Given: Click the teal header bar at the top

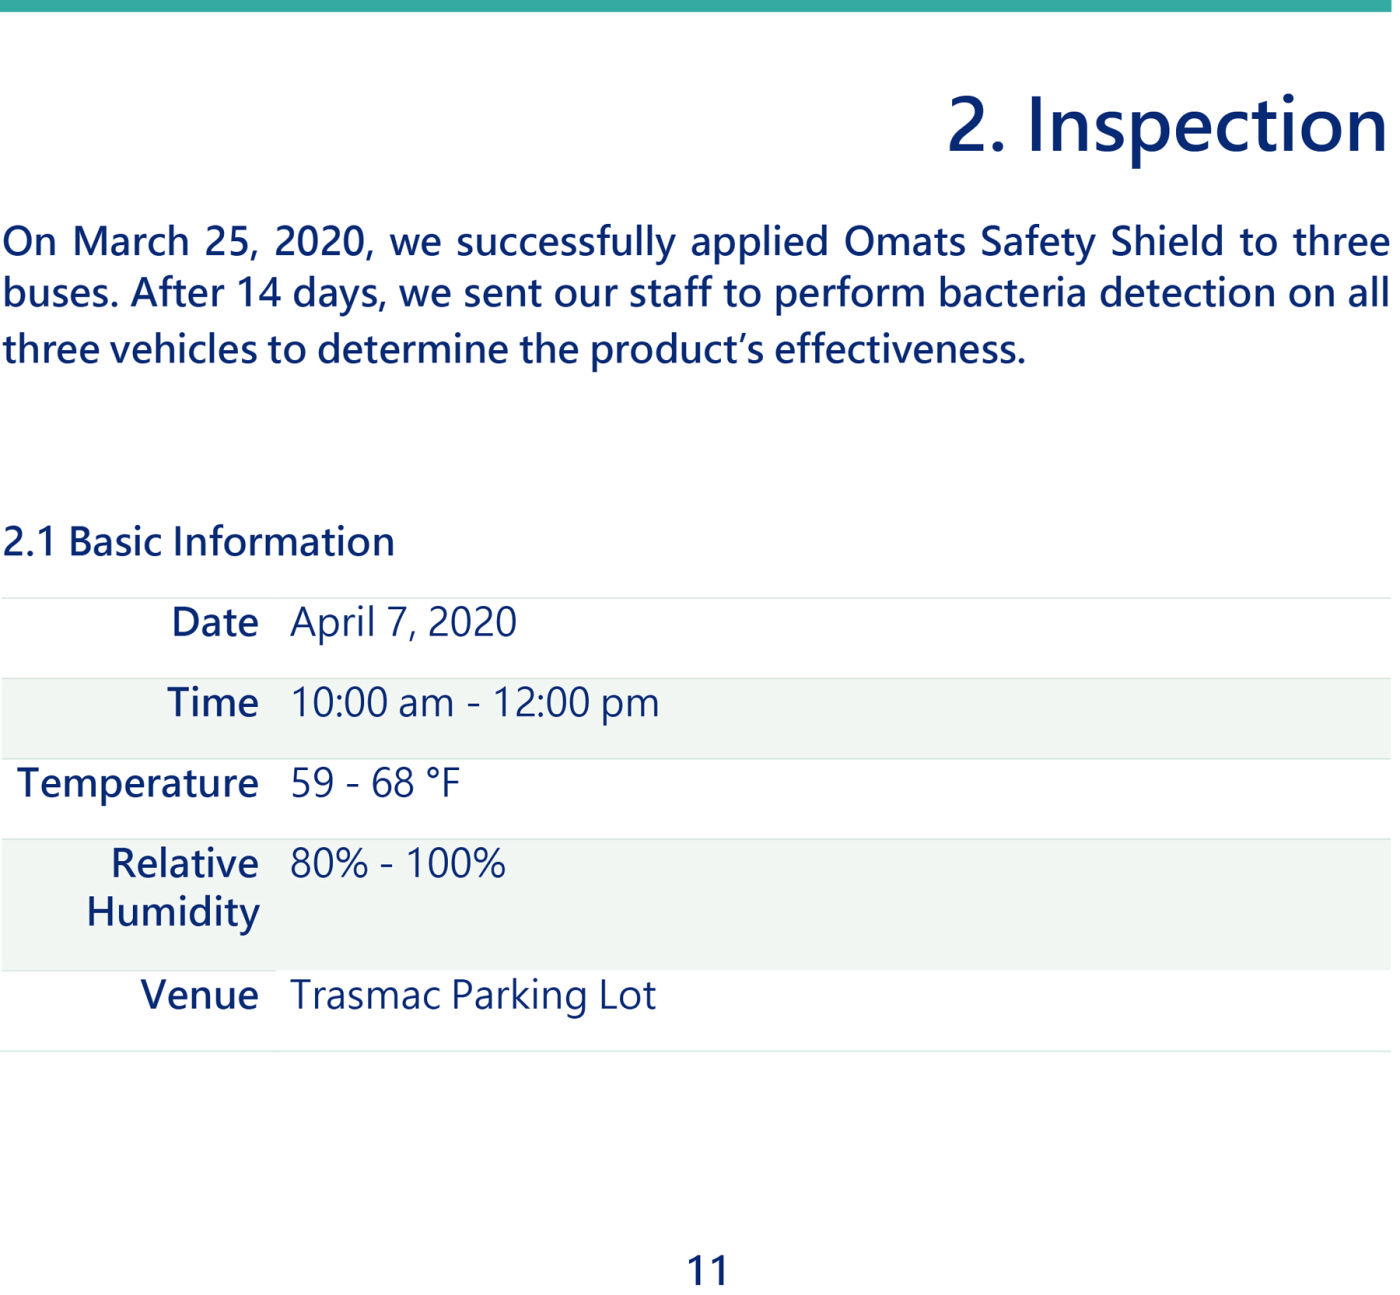Looking at the screenshot, I should [700, 6].
